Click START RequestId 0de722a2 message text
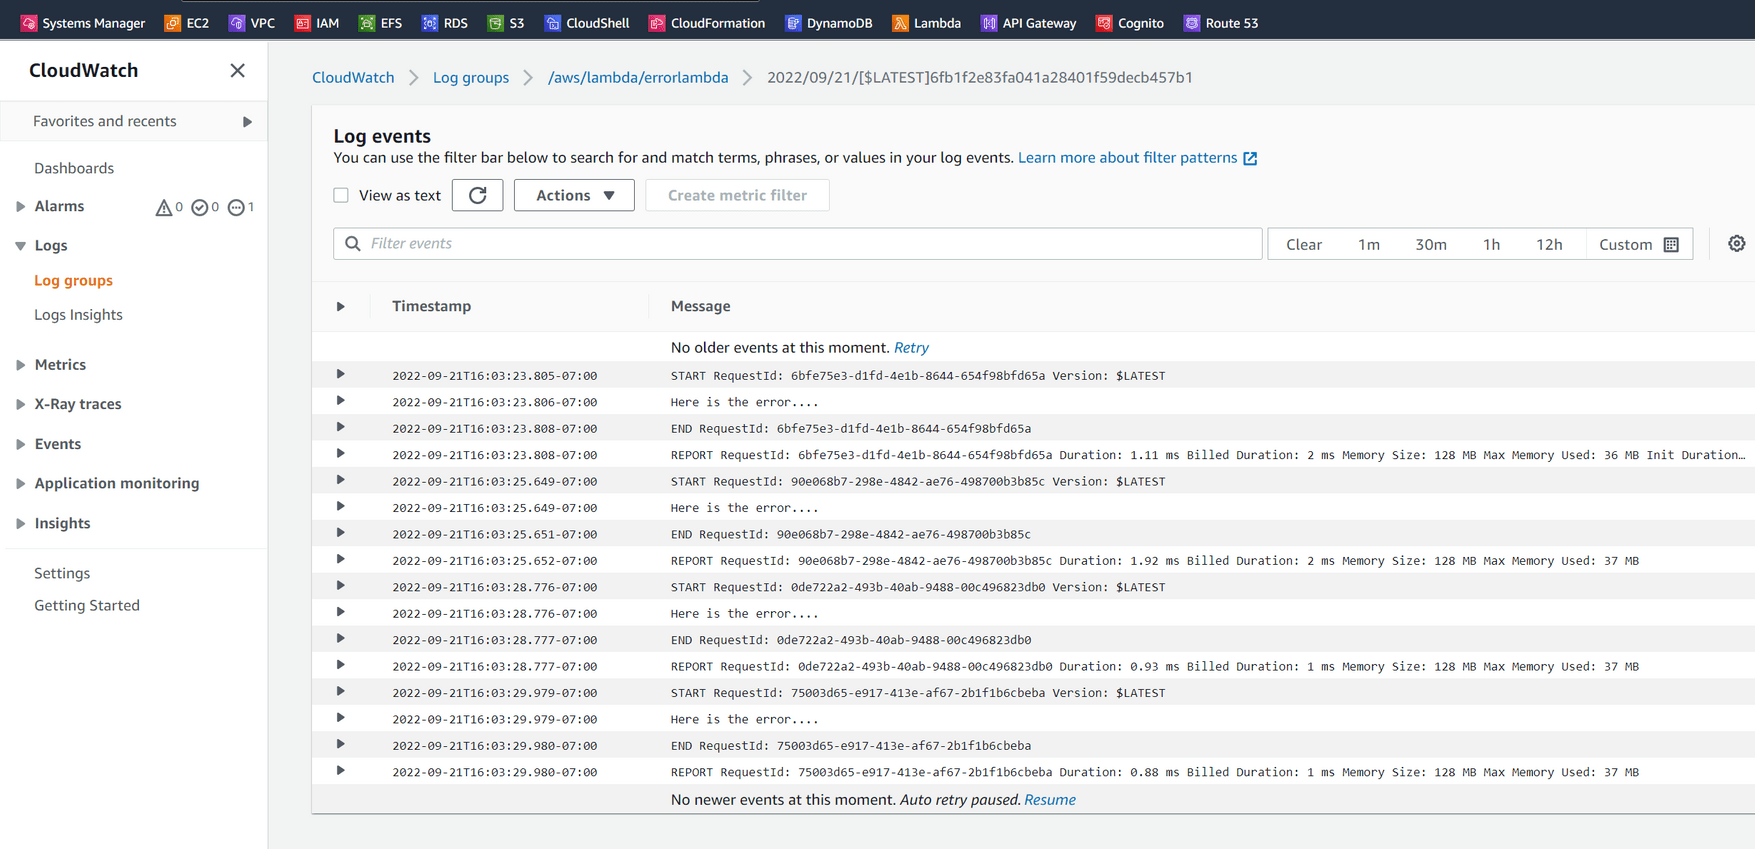The image size is (1755, 849). pyautogui.click(x=918, y=587)
